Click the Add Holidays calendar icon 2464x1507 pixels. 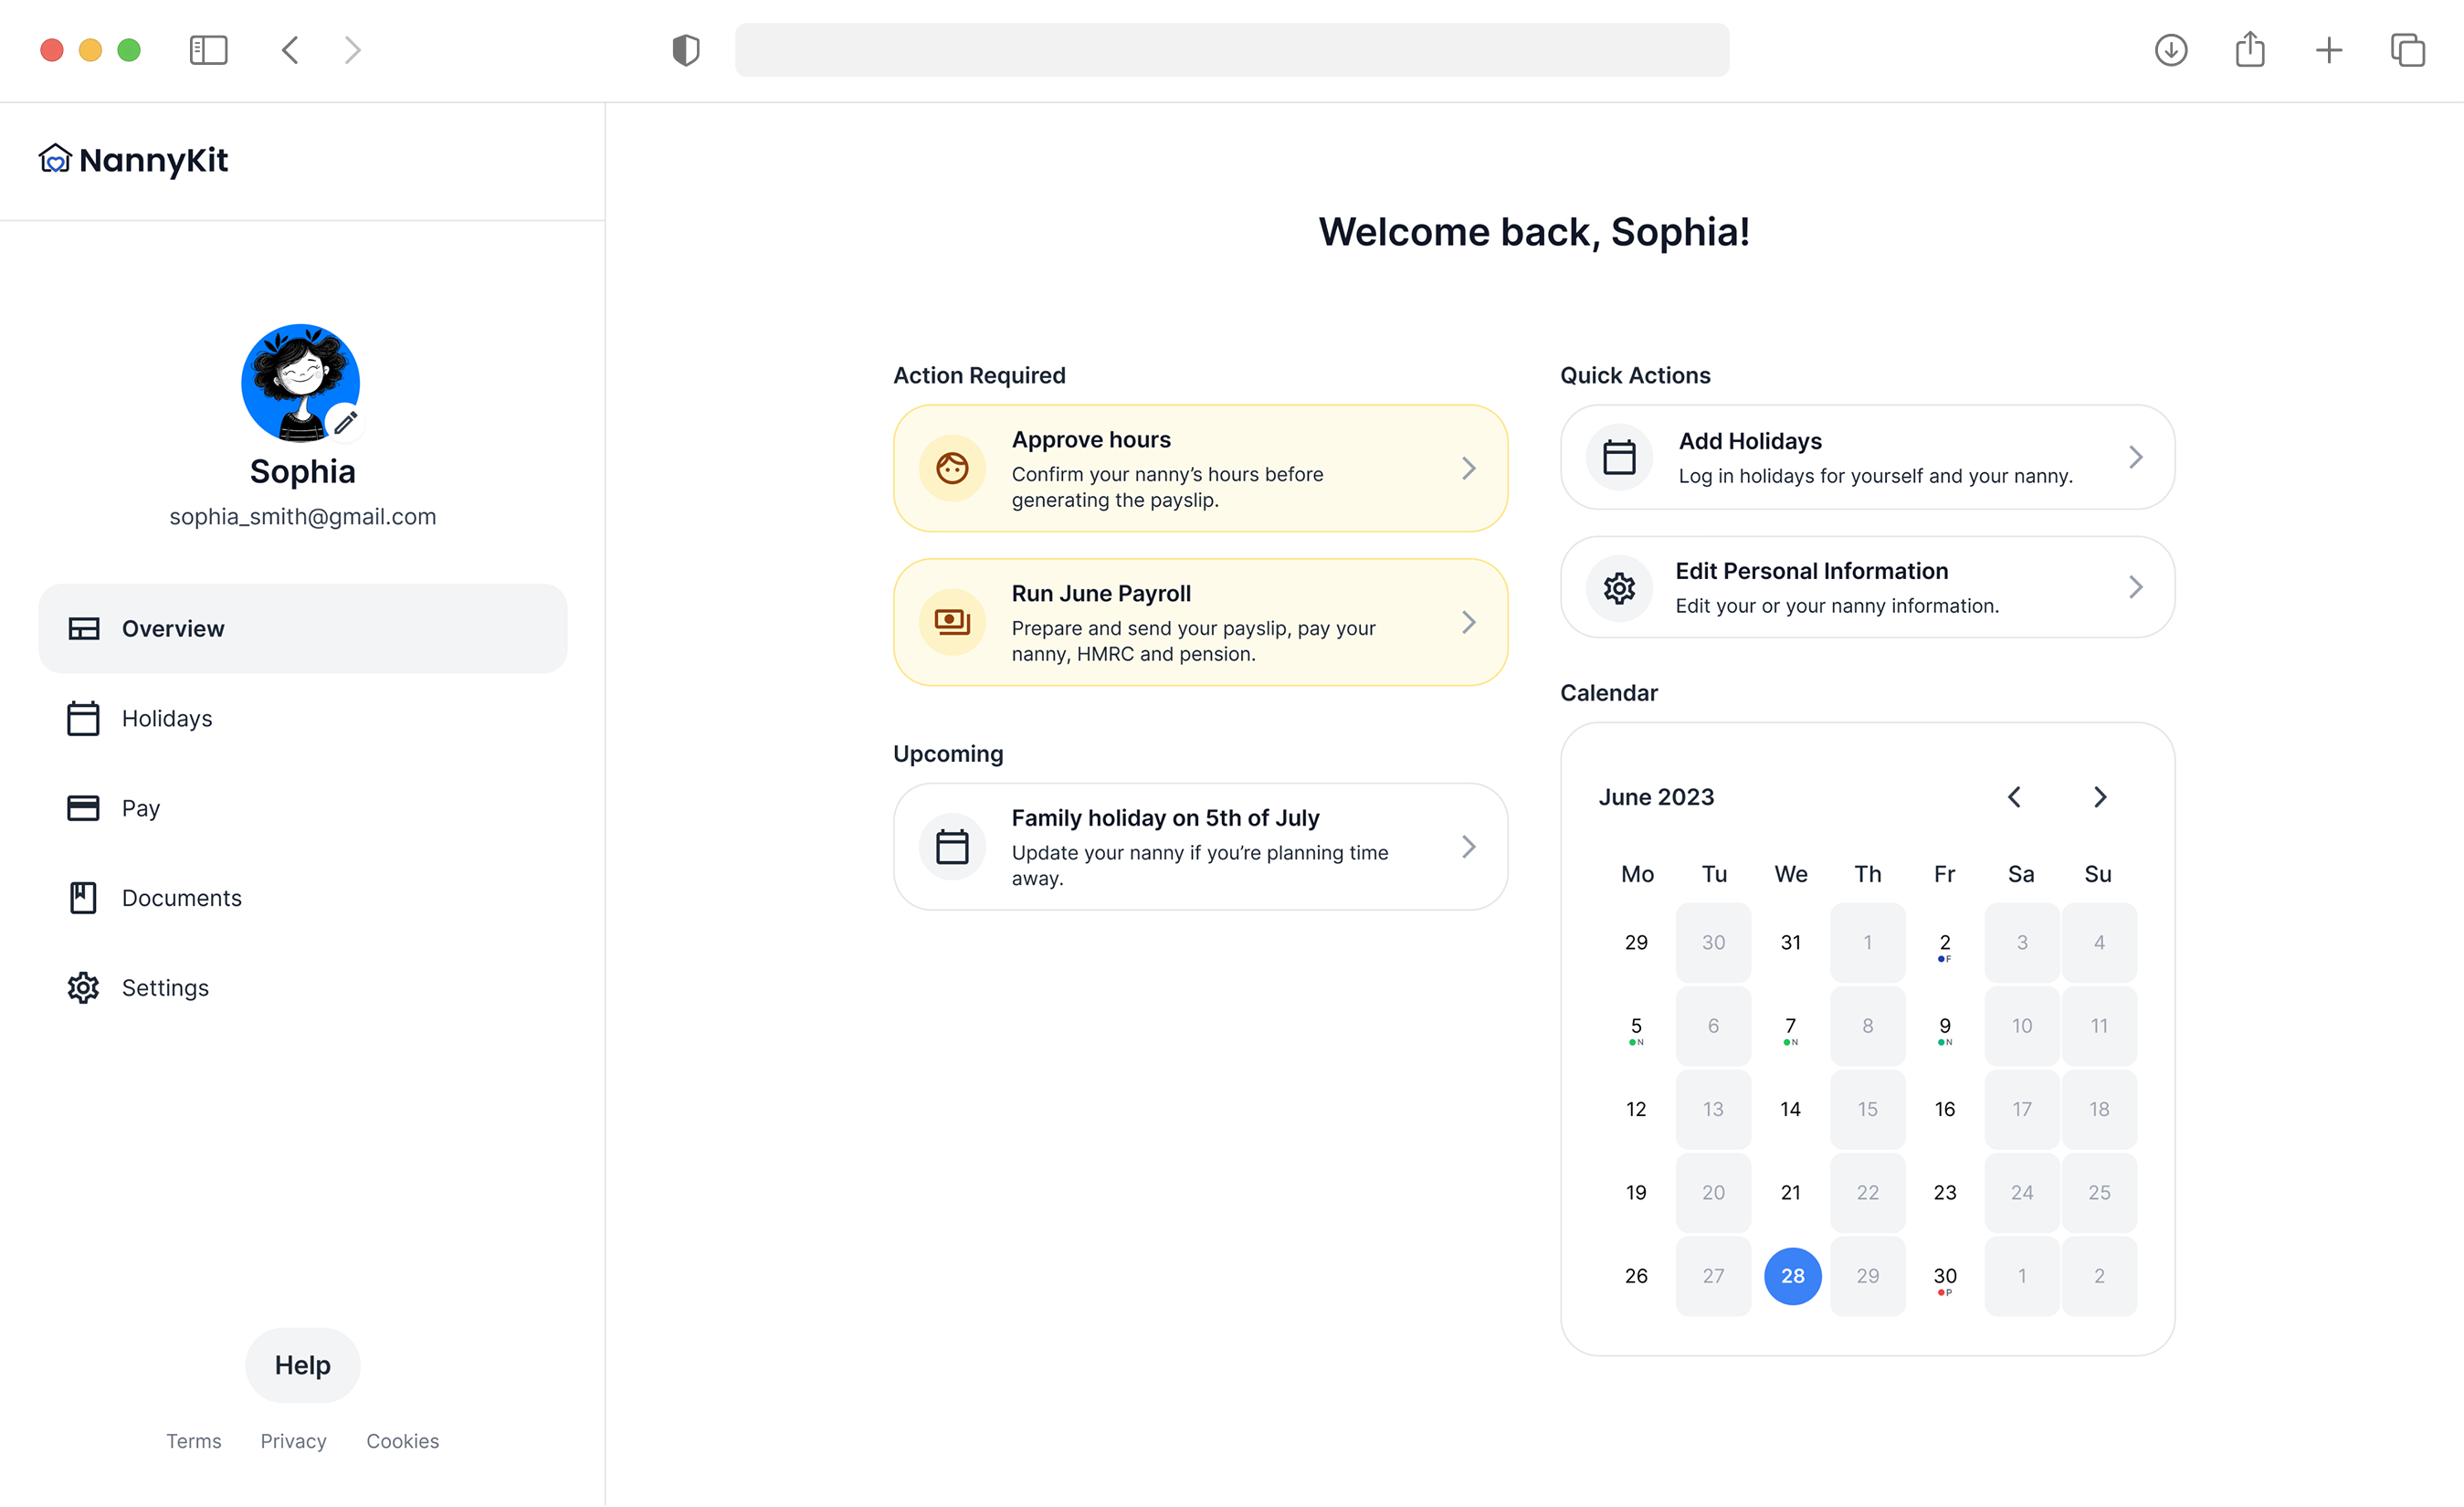pos(1619,458)
